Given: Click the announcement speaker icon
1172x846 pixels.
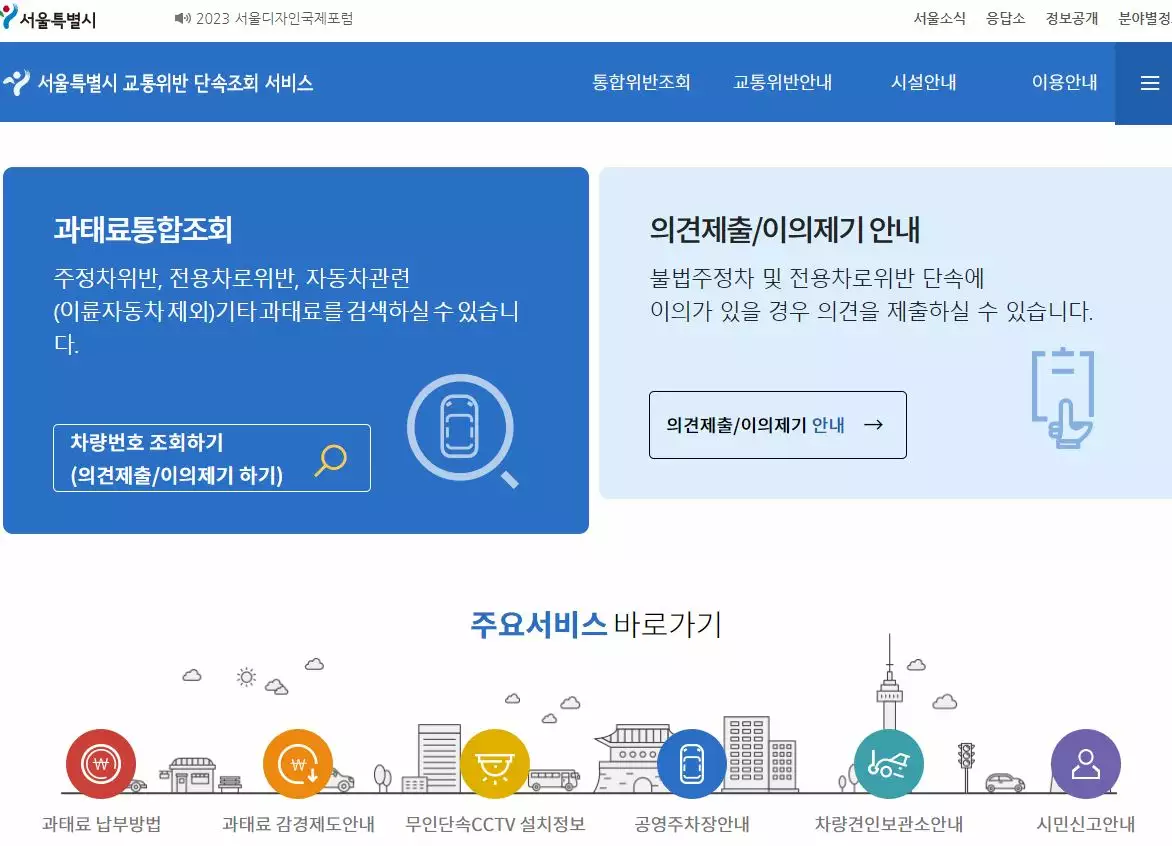Looking at the screenshot, I should [x=182, y=18].
